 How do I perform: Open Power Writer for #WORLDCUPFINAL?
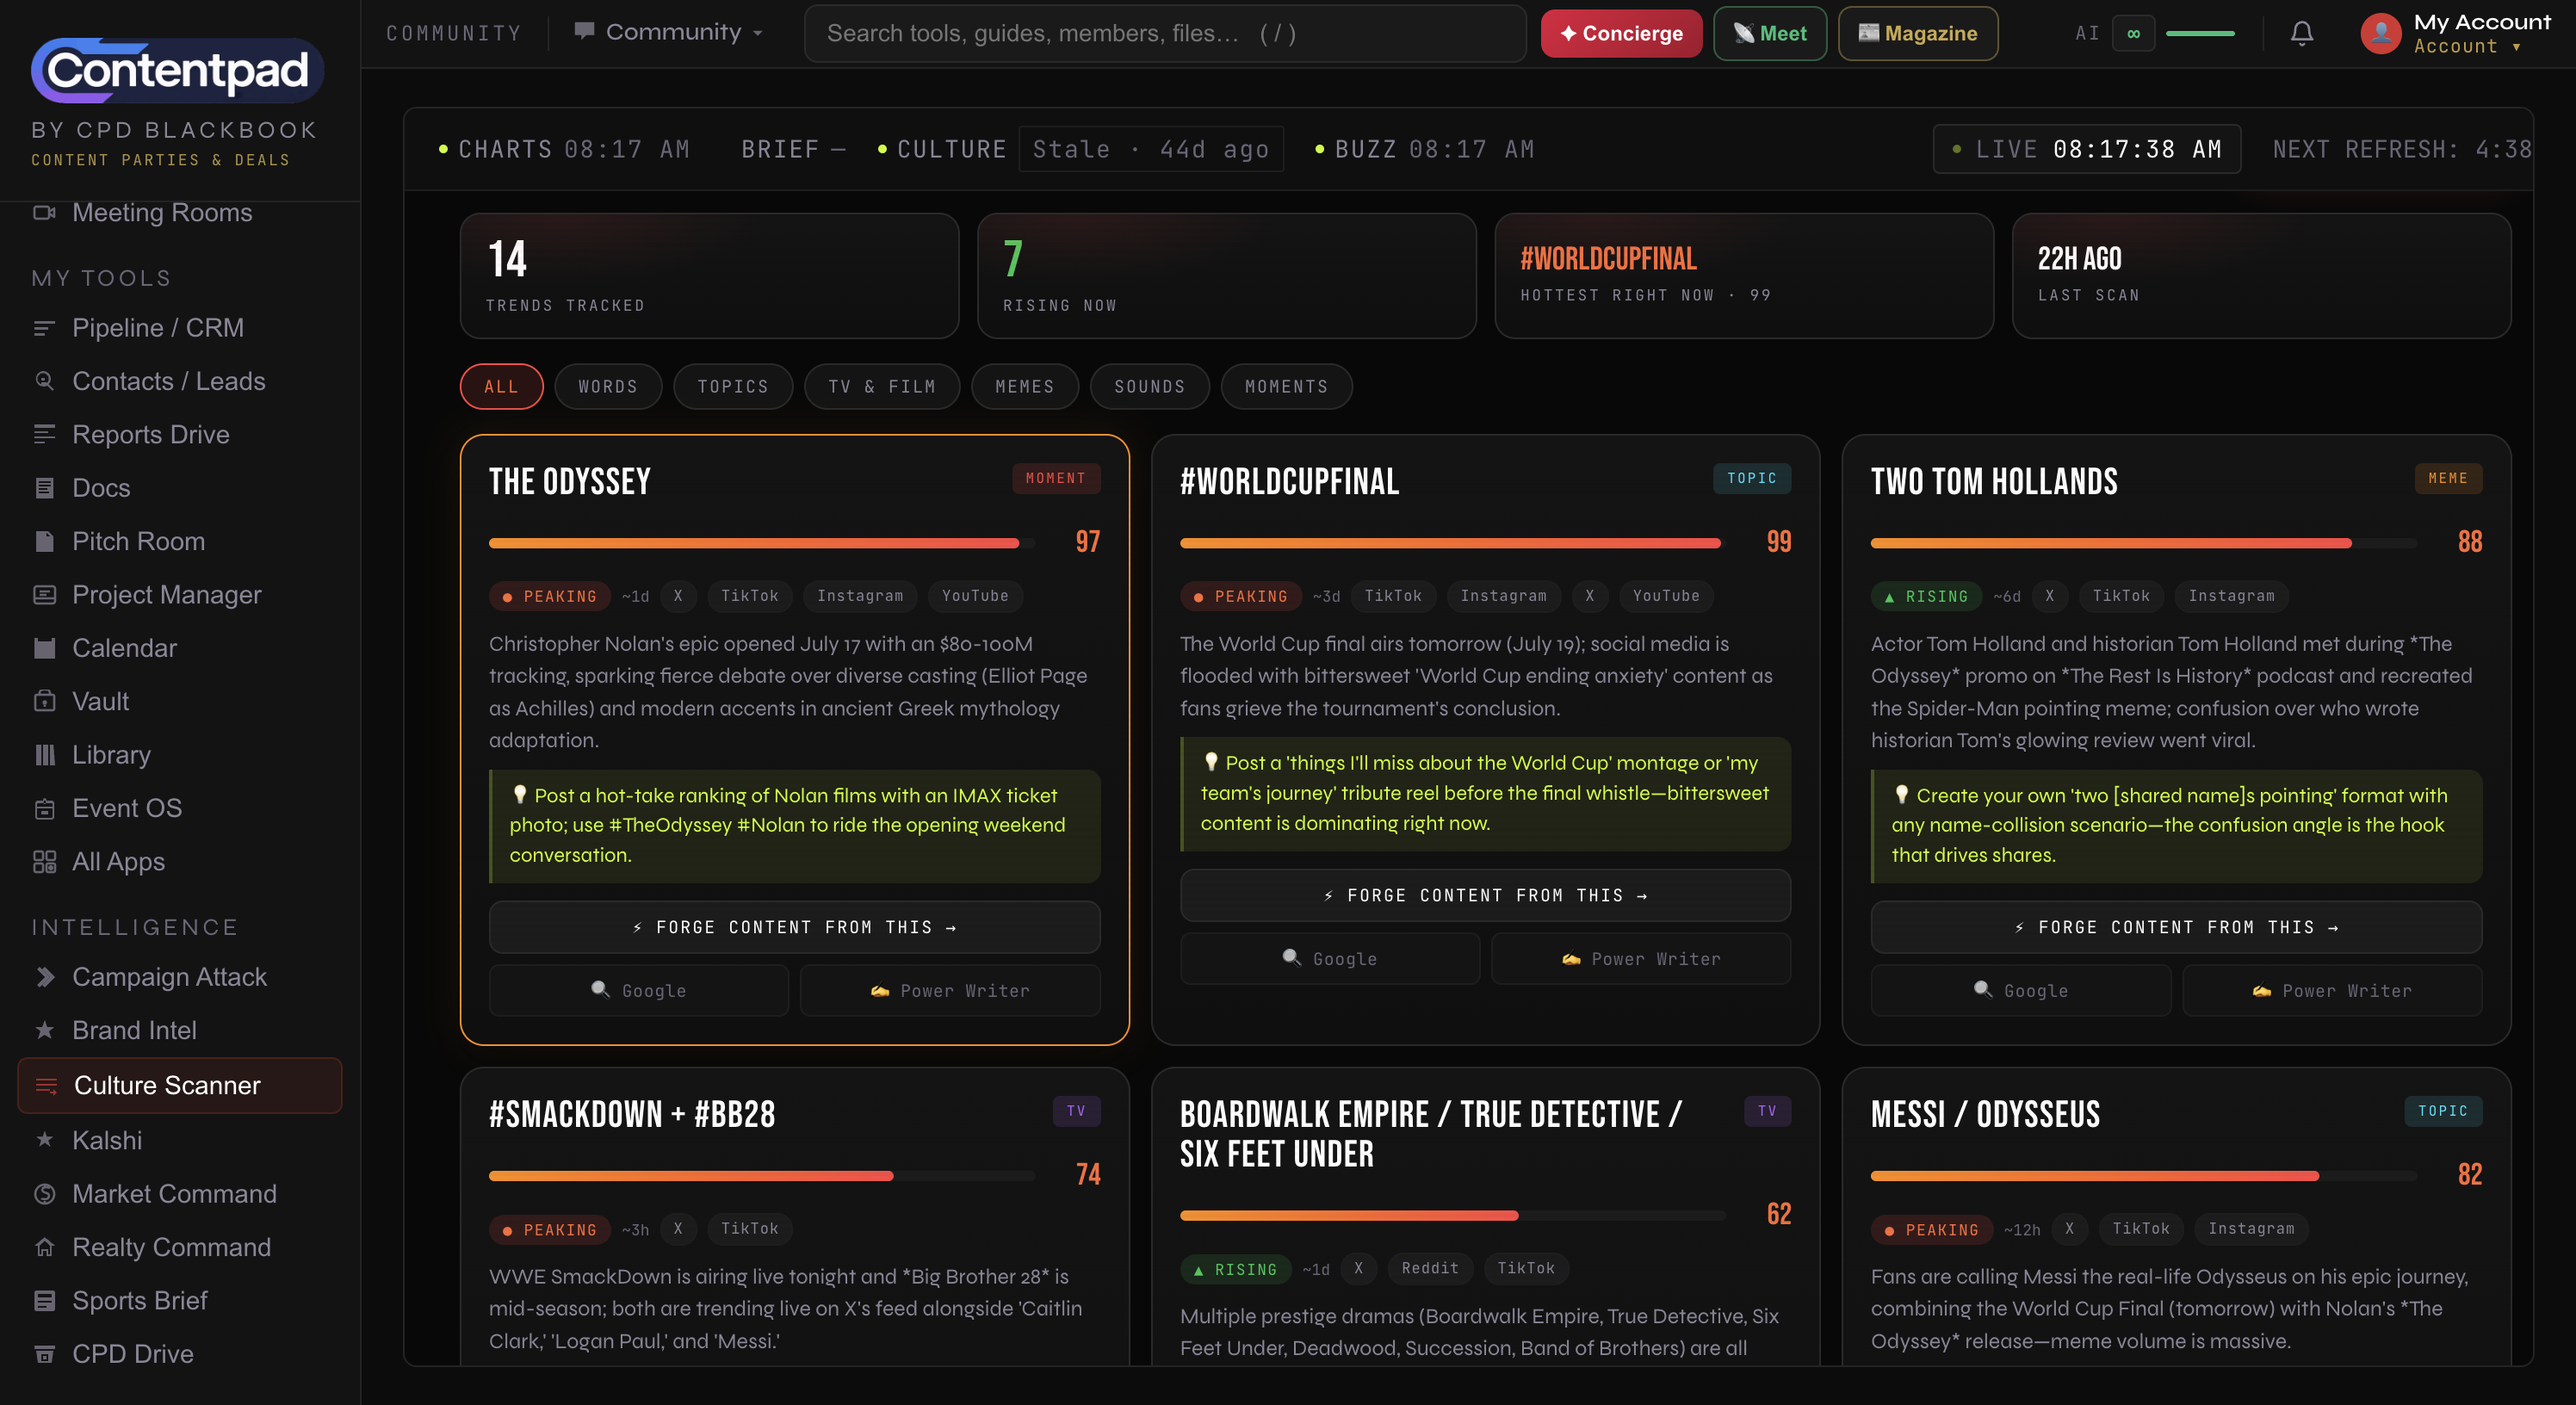click(x=1641, y=958)
